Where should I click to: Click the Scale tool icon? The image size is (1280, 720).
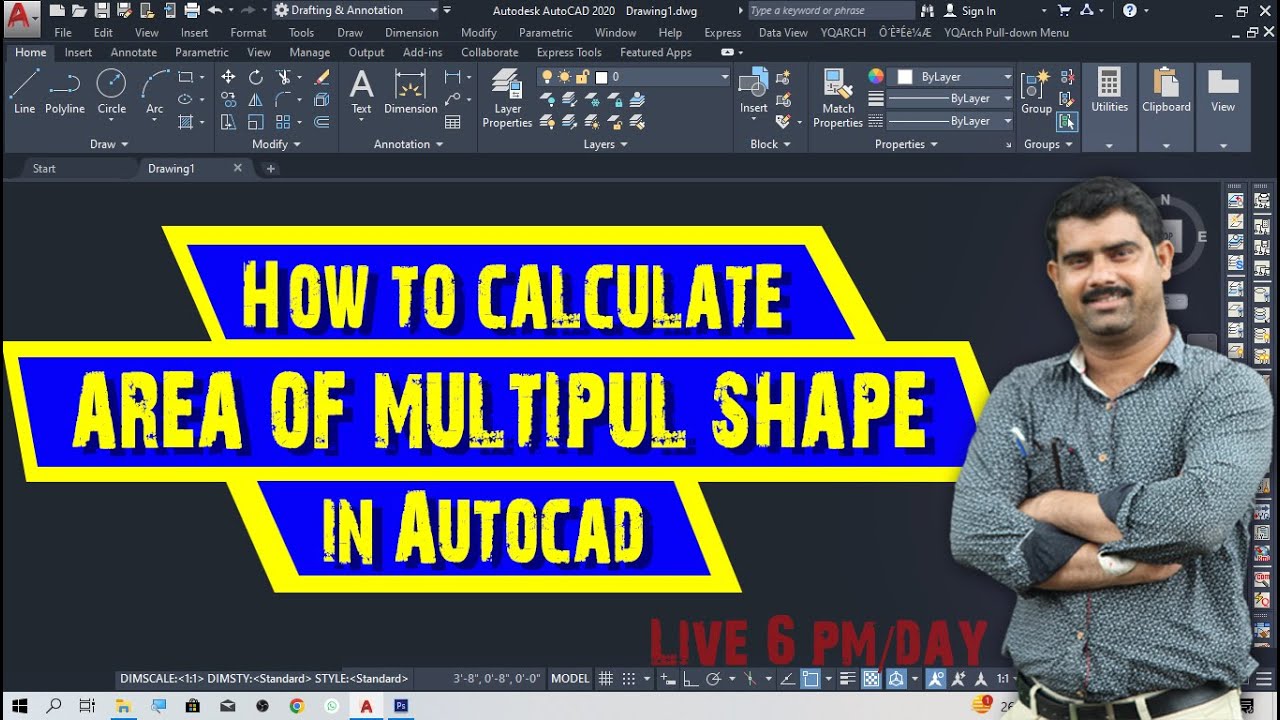[x=256, y=122]
